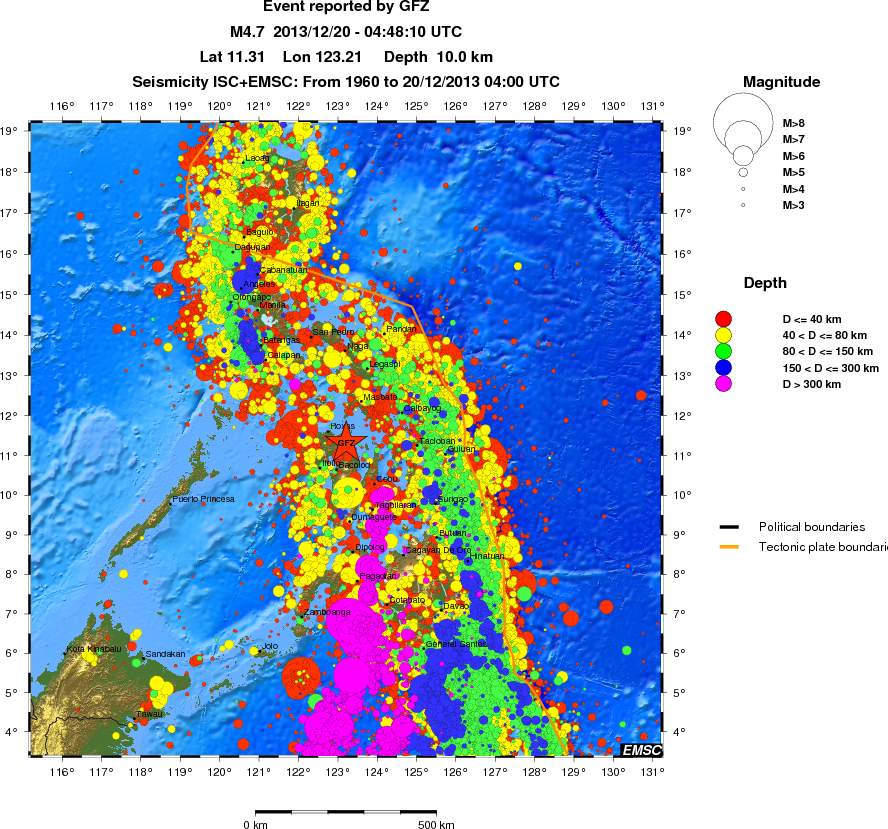Select the blue 150 < D <= 300 km swatch
Viewport: 888px width, 829px height.
coord(723,368)
